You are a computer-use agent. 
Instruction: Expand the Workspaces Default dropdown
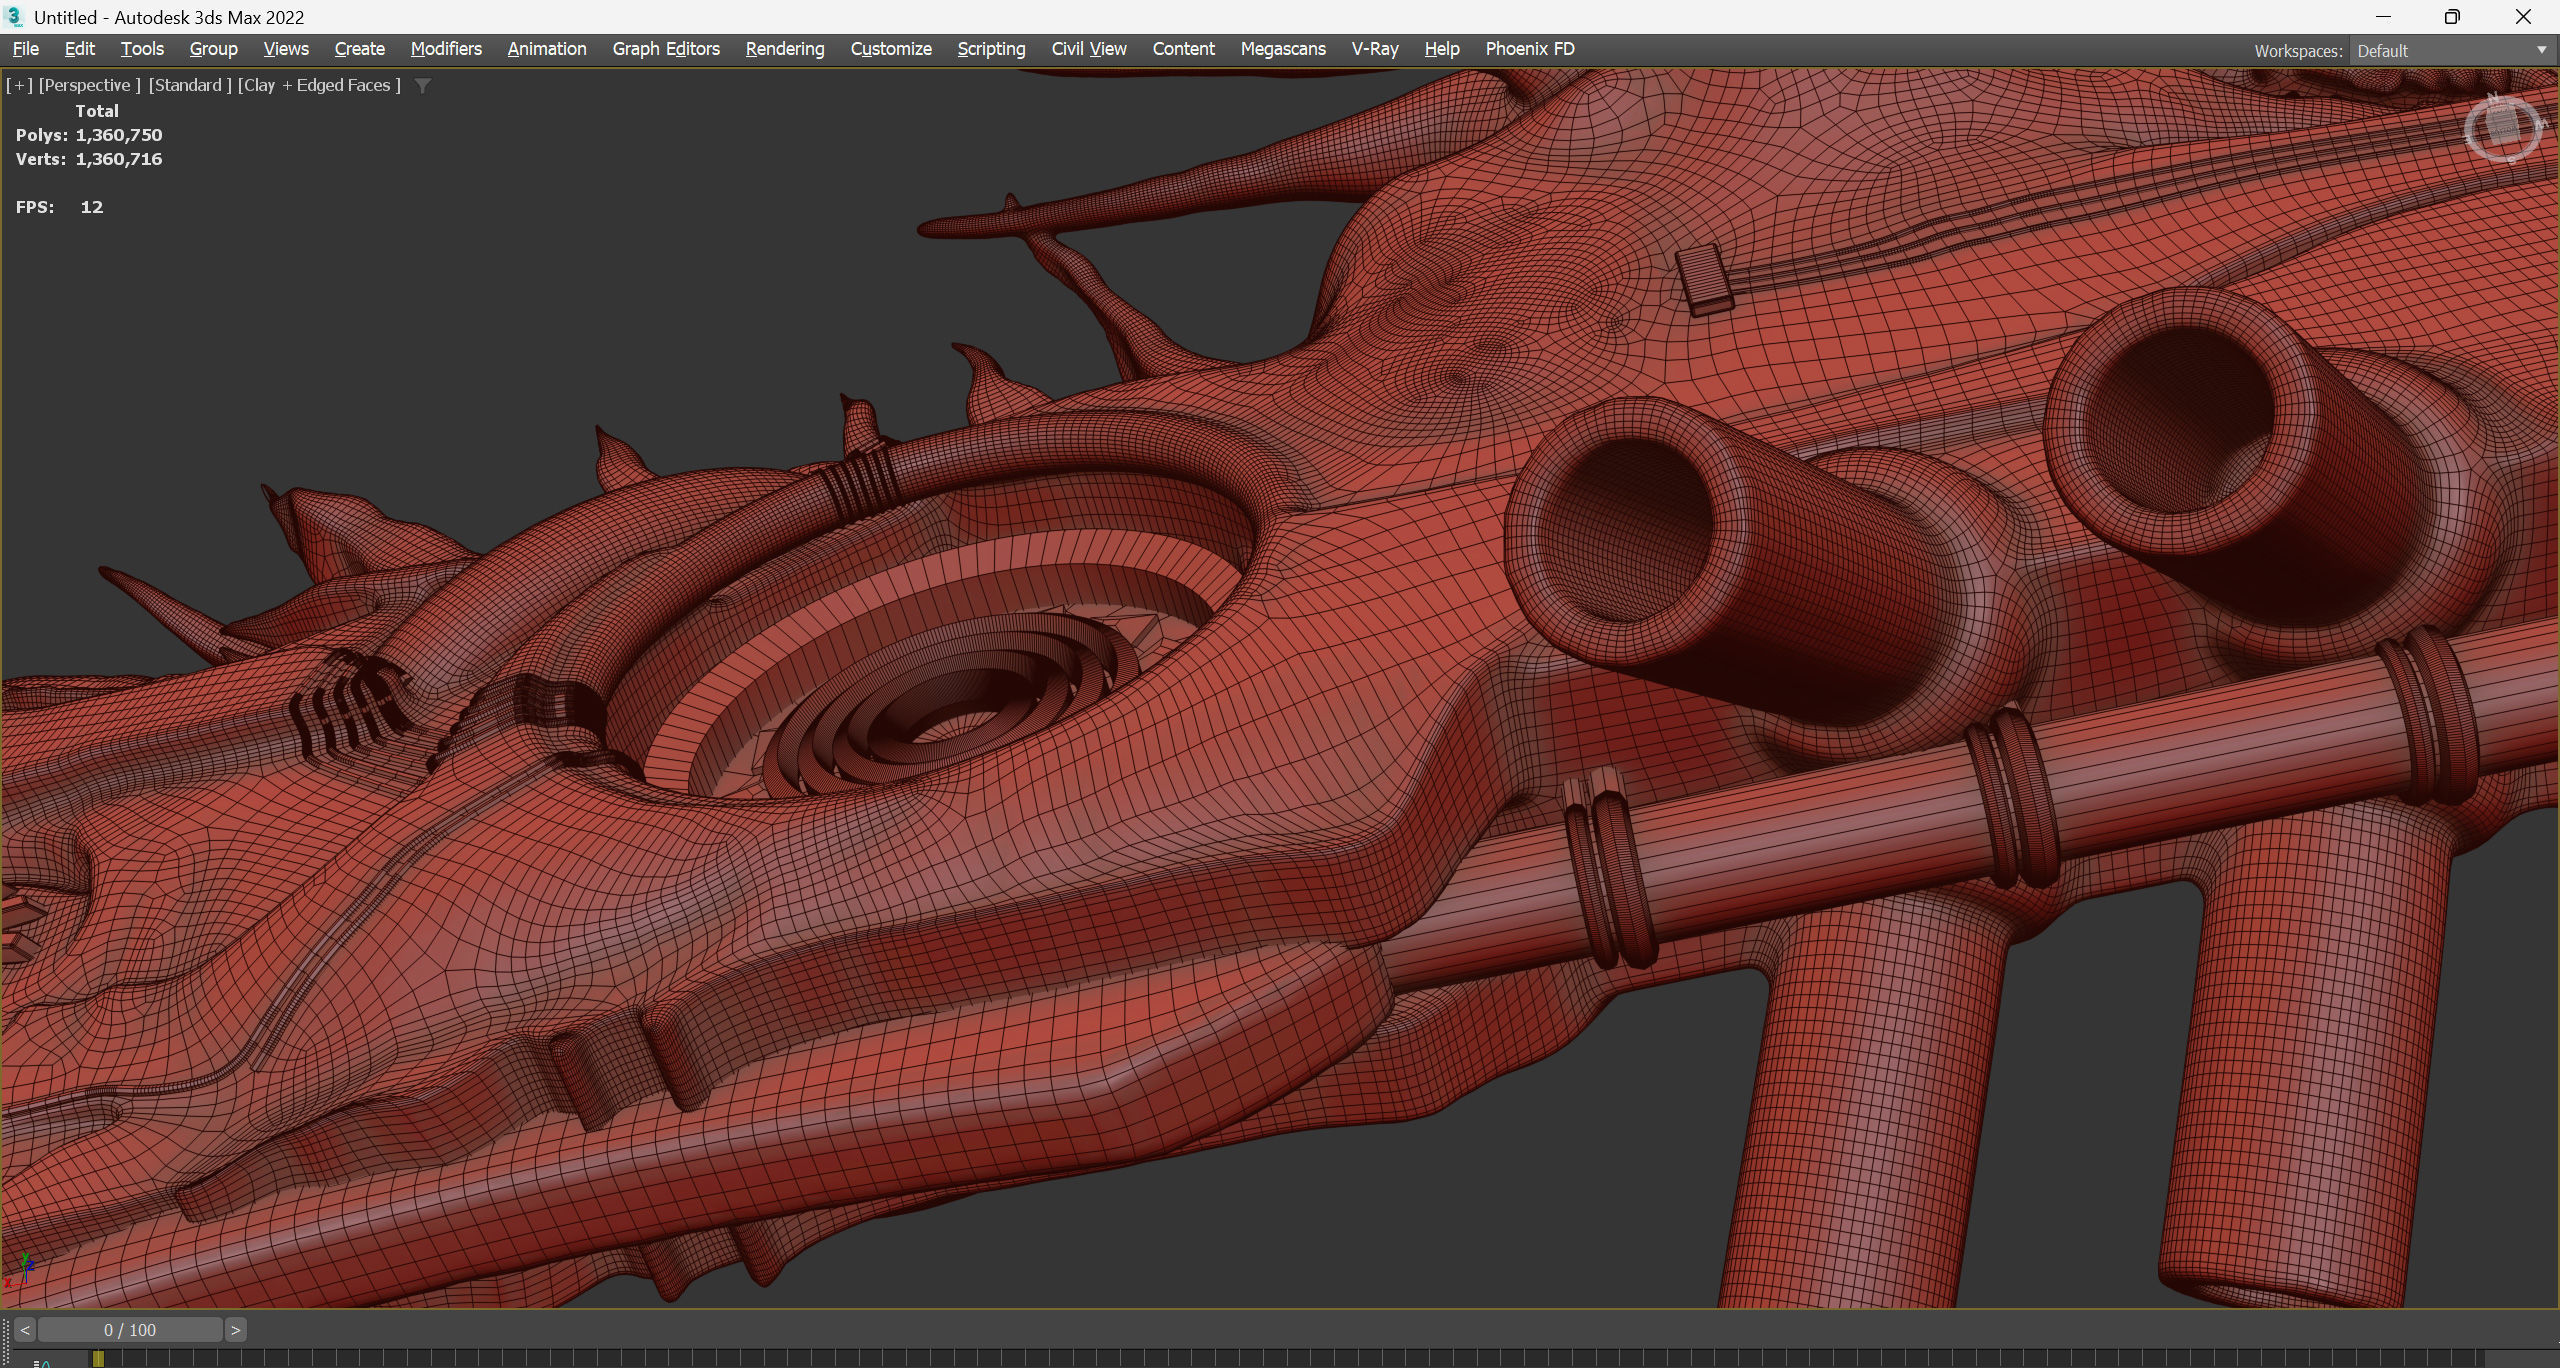2452,51
